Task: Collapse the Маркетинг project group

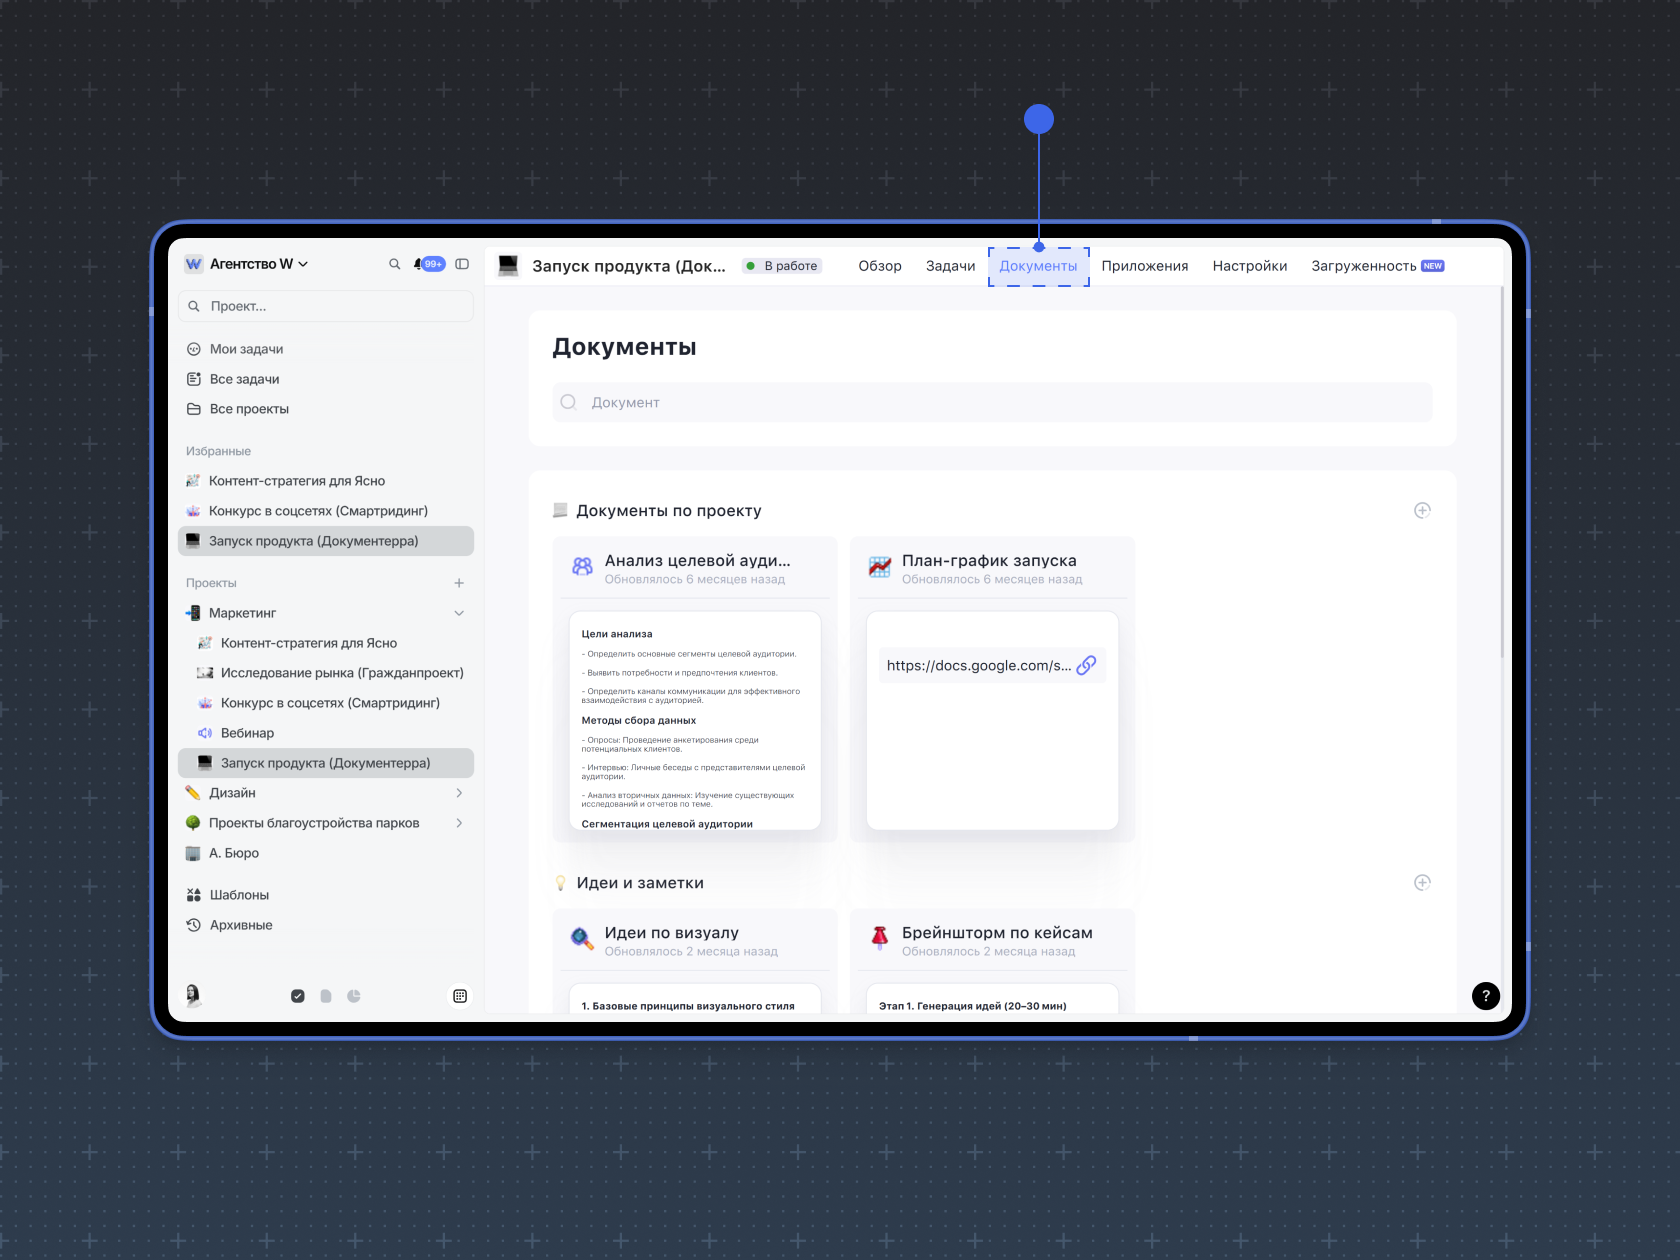Action: [459, 613]
